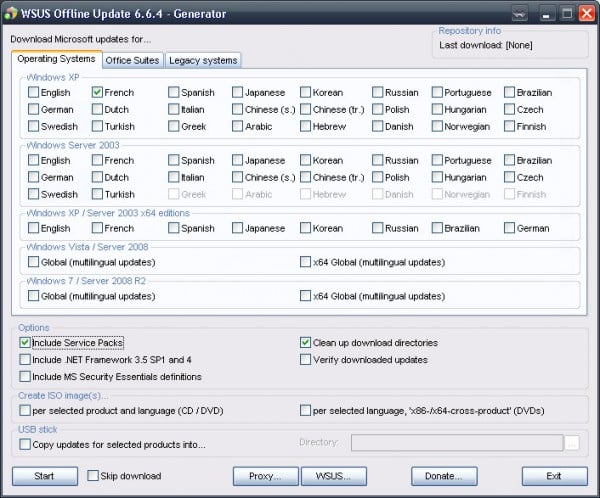The height and width of the screenshot is (498, 600).
Task: Enable Global updates for Windows 7 / Server 2008 R2
Action: pyautogui.click(x=33, y=296)
